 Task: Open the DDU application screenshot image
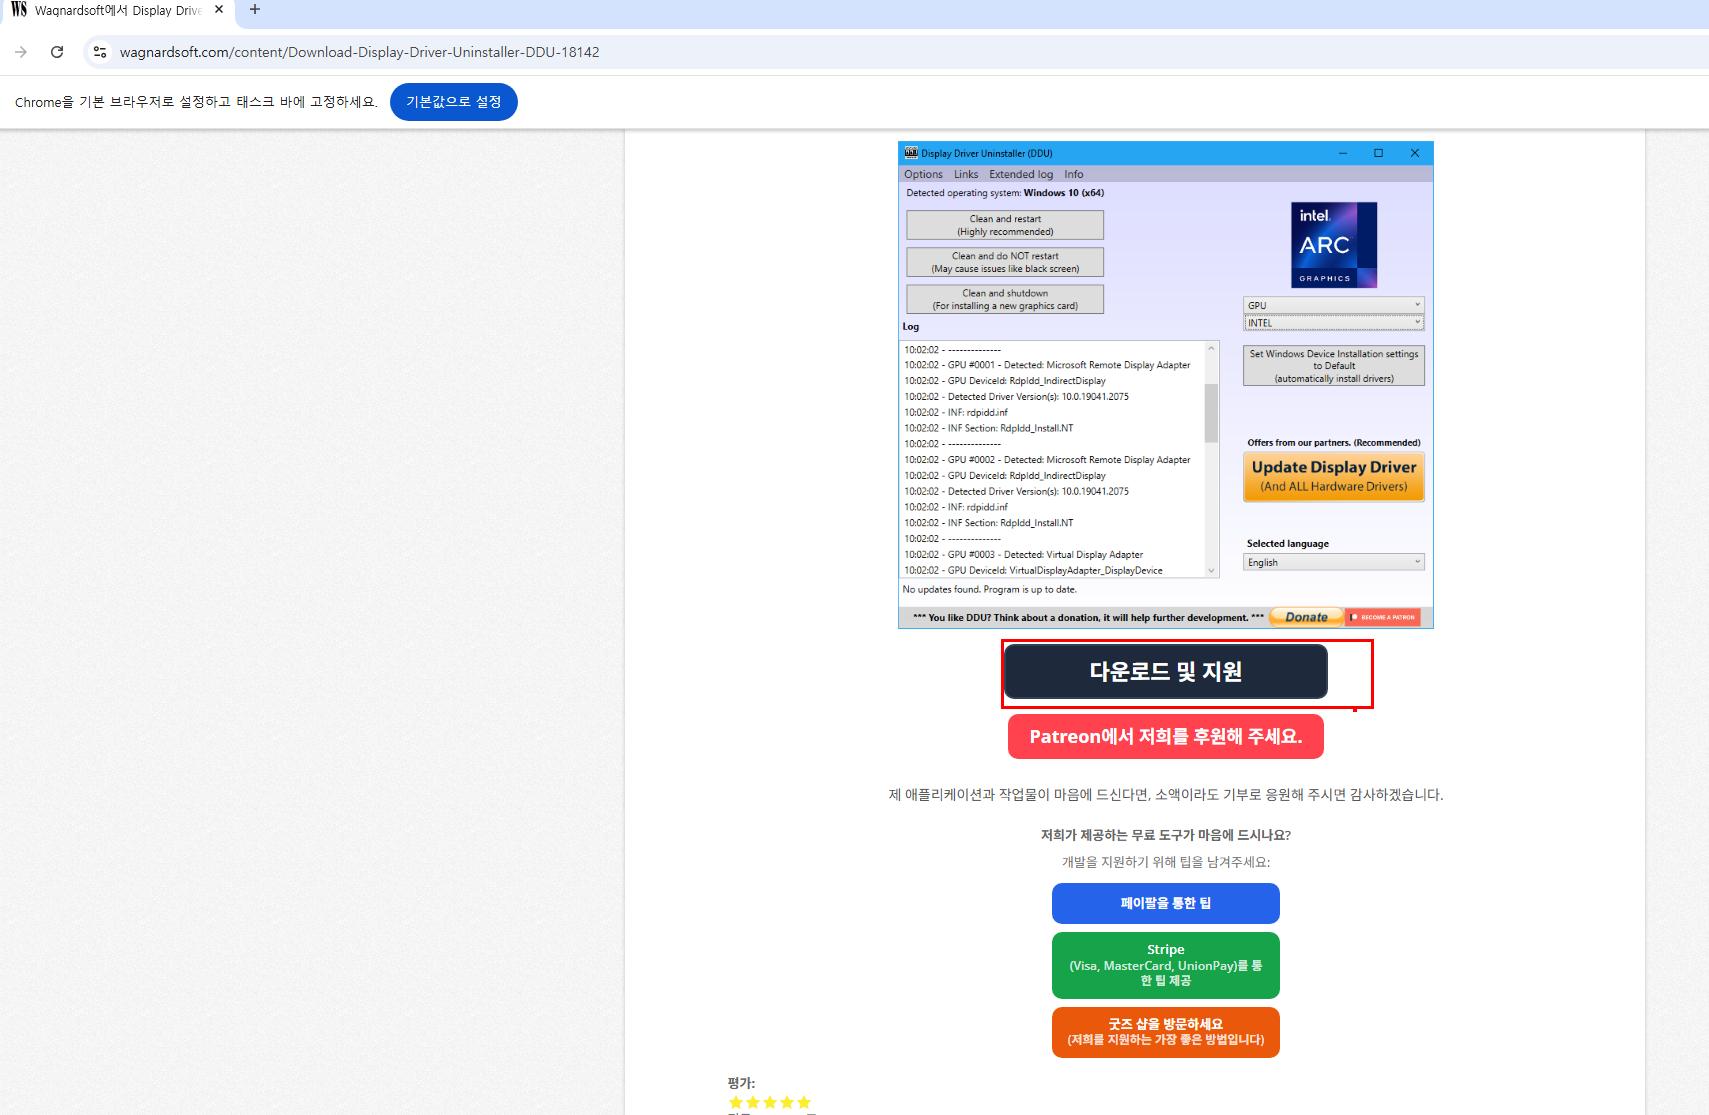pyautogui.click(x=1165, y=385)
